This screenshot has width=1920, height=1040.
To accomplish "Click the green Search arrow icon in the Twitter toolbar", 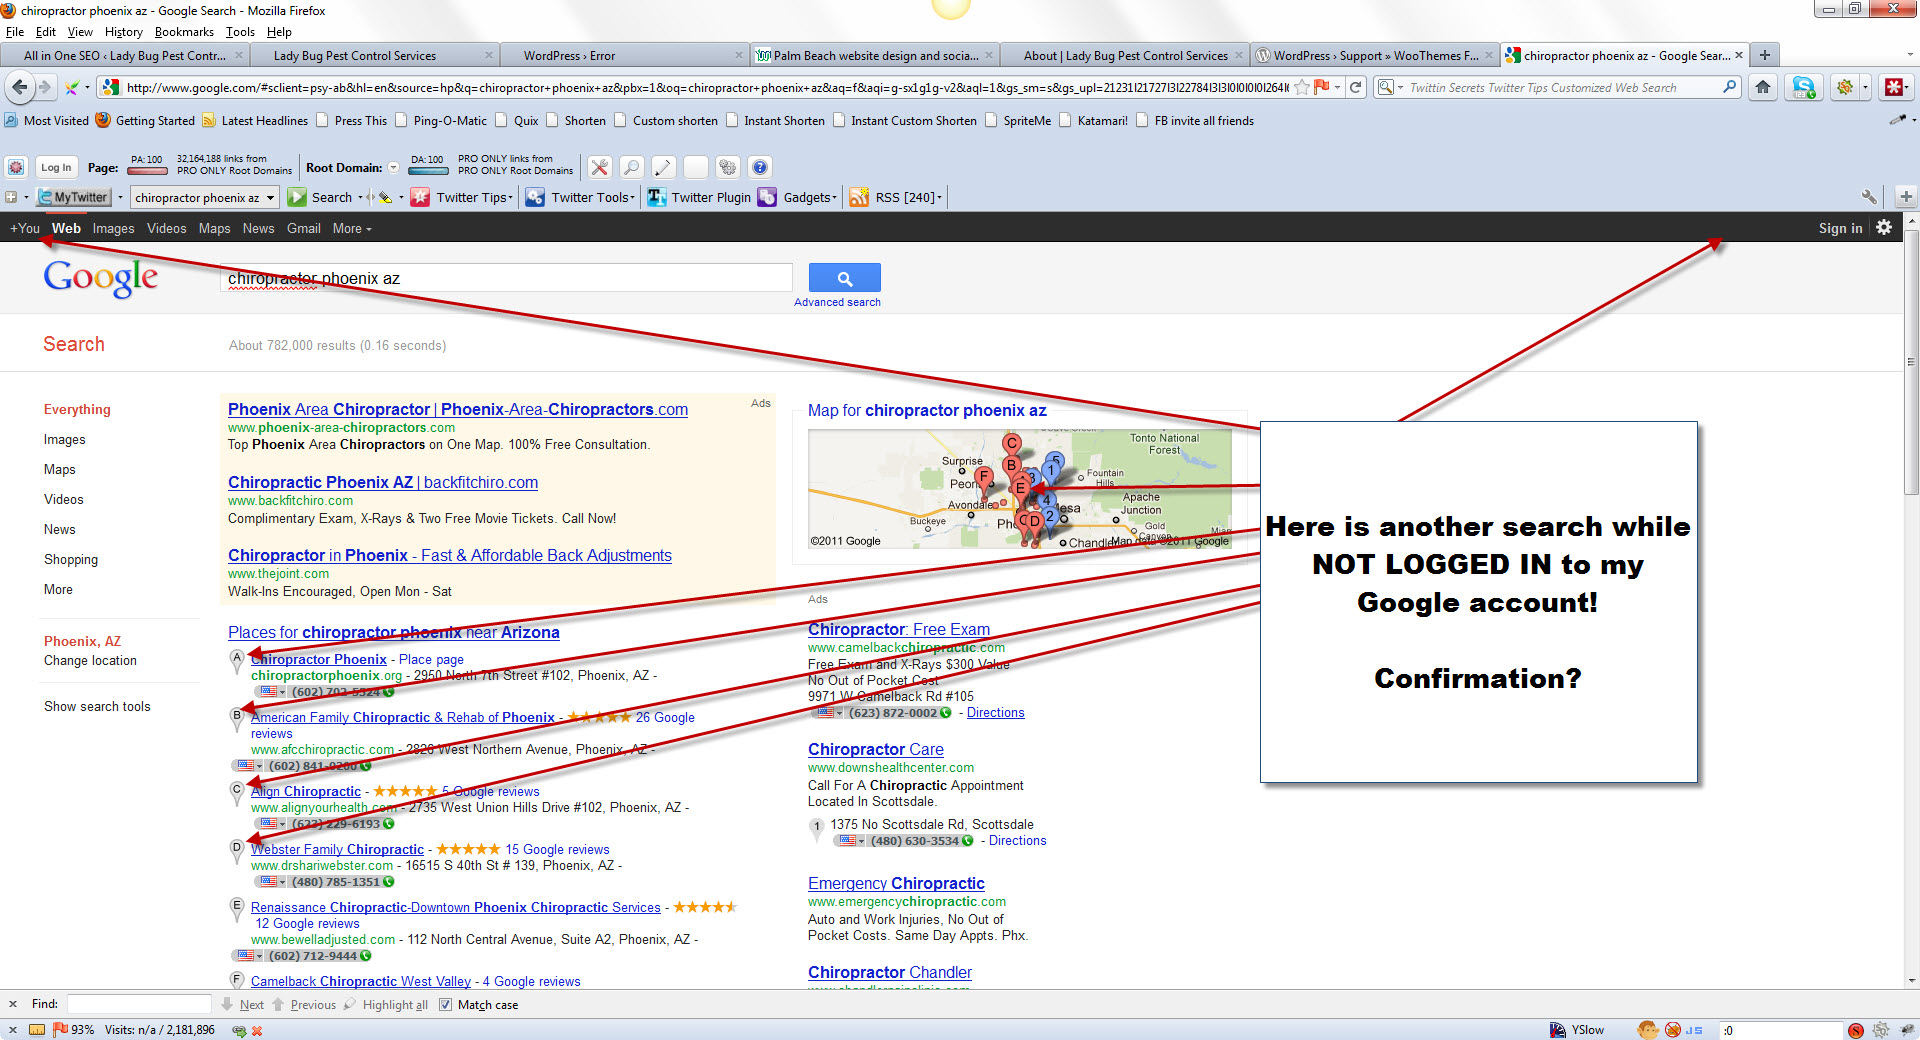I will pyautogui.click(x=297, y=197).
